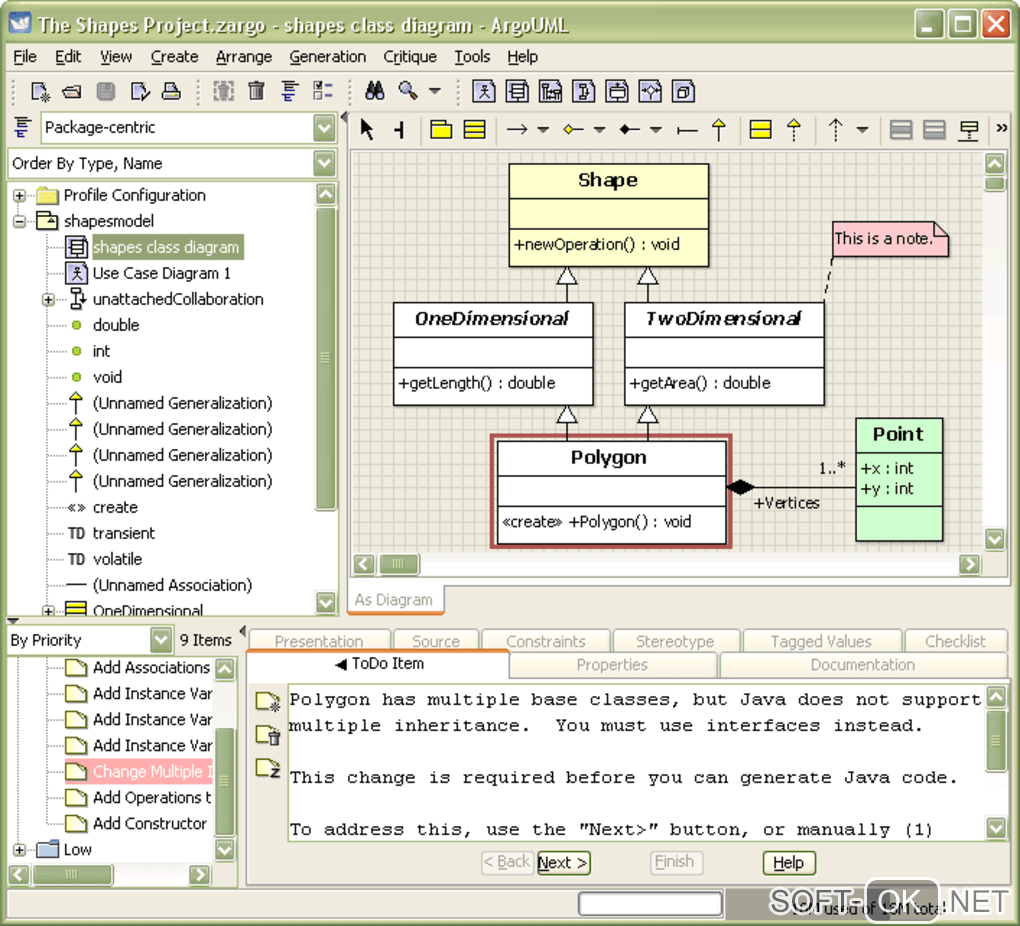Click the New ToDo Item icon

click(x=267, y=702)
